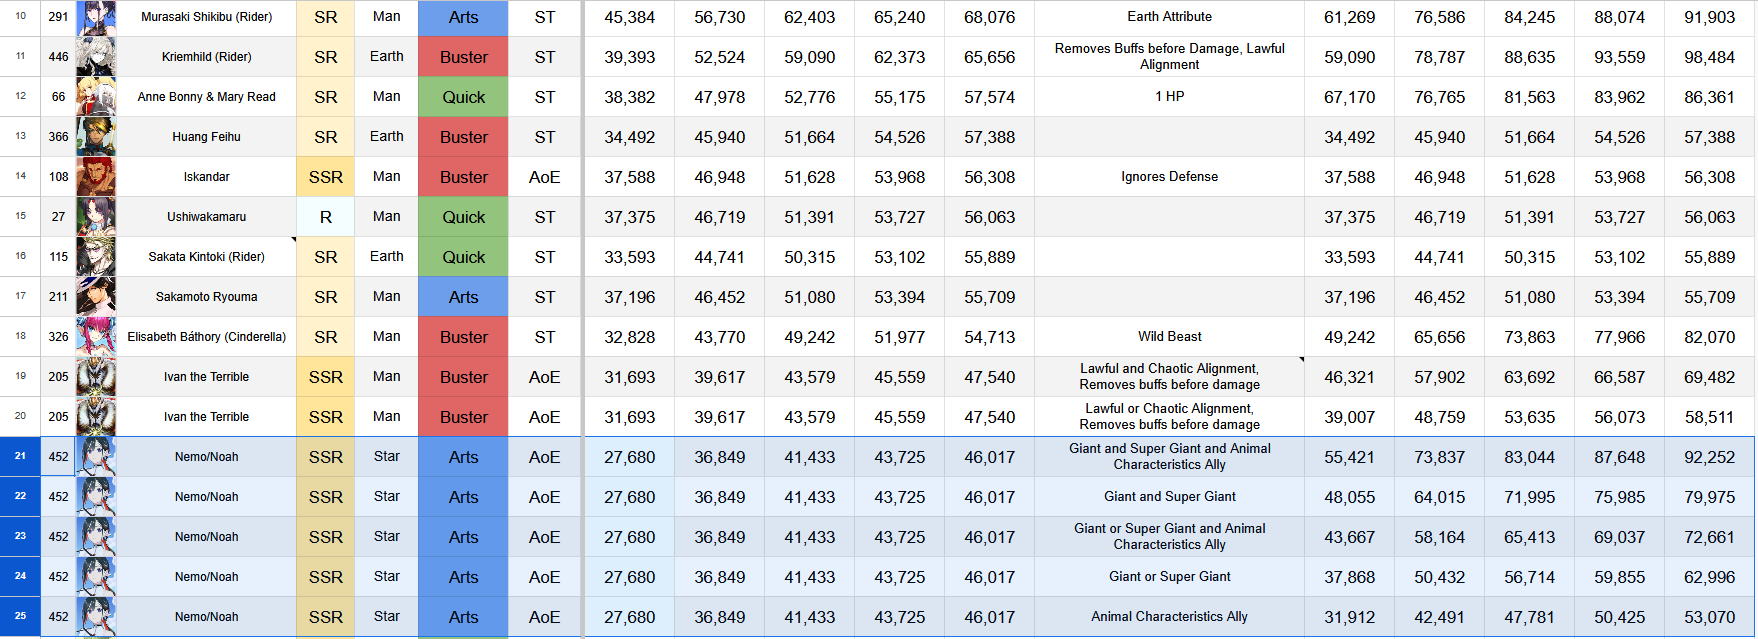The image size is (1758, 639).
Task: Select the value 92,252 for Nemo/Noah
Action: (x=1710, y=457)
